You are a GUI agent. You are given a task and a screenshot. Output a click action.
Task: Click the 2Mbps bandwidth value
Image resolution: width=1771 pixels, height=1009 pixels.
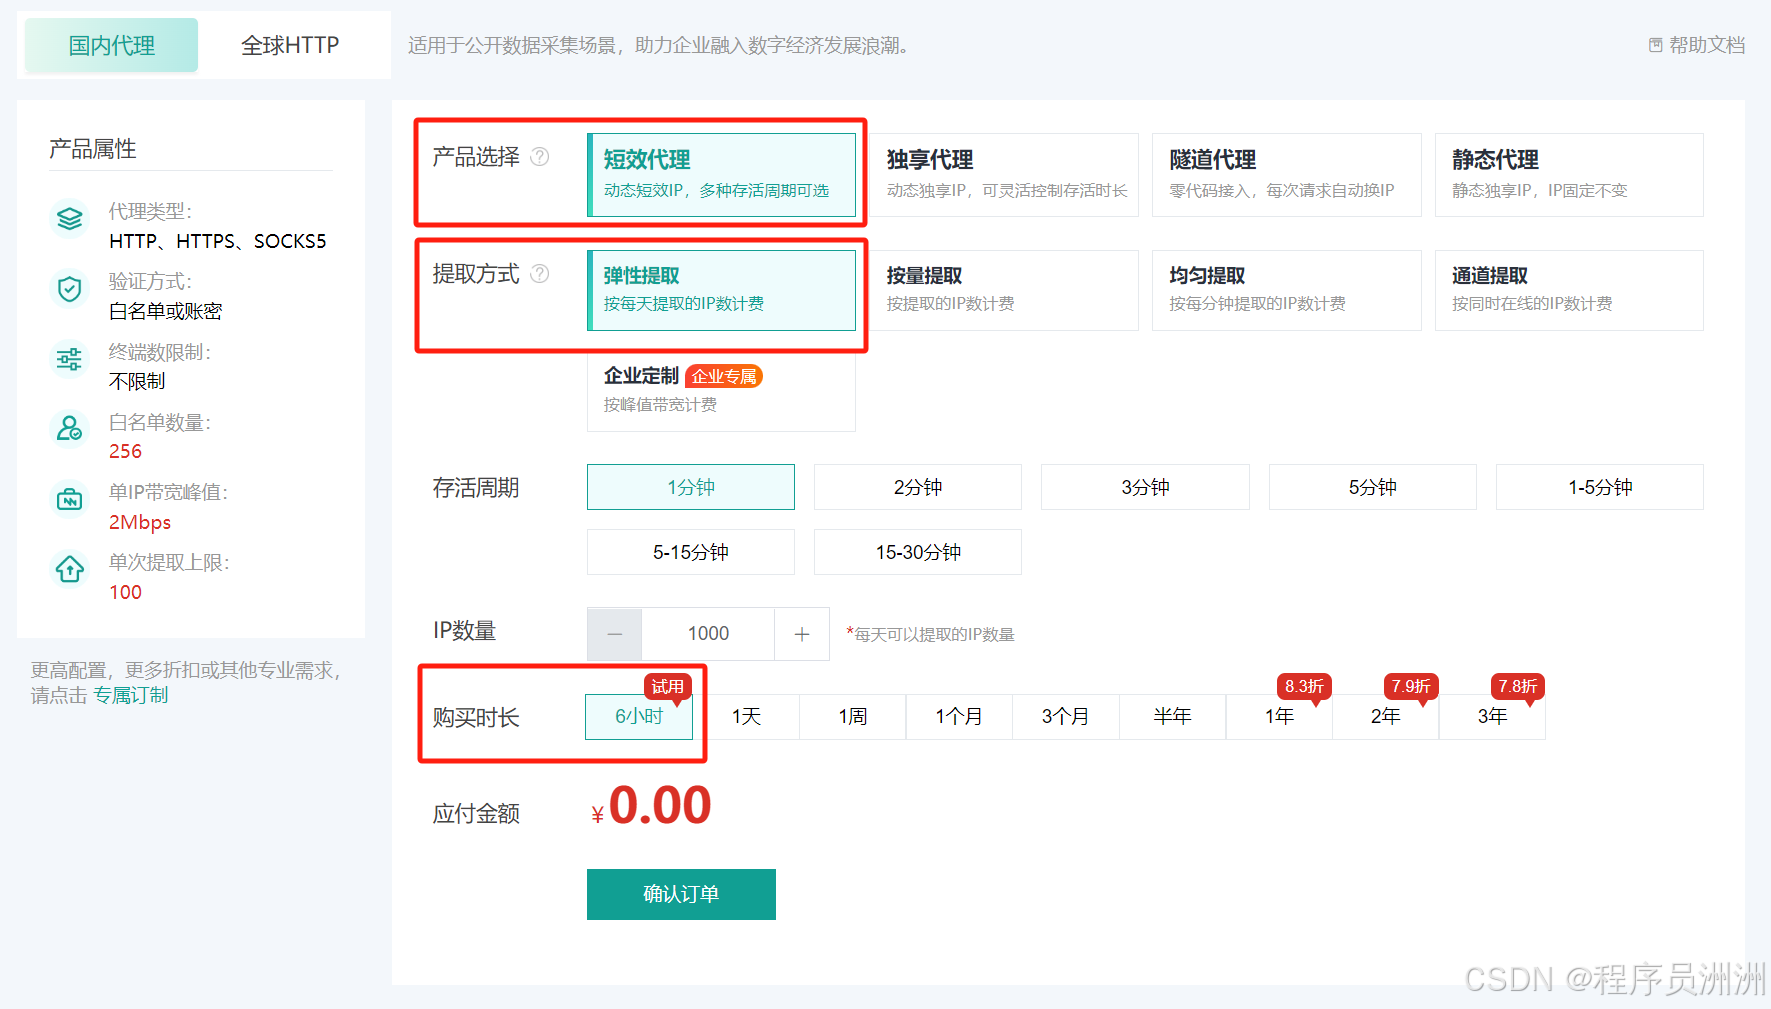[140, 522]
